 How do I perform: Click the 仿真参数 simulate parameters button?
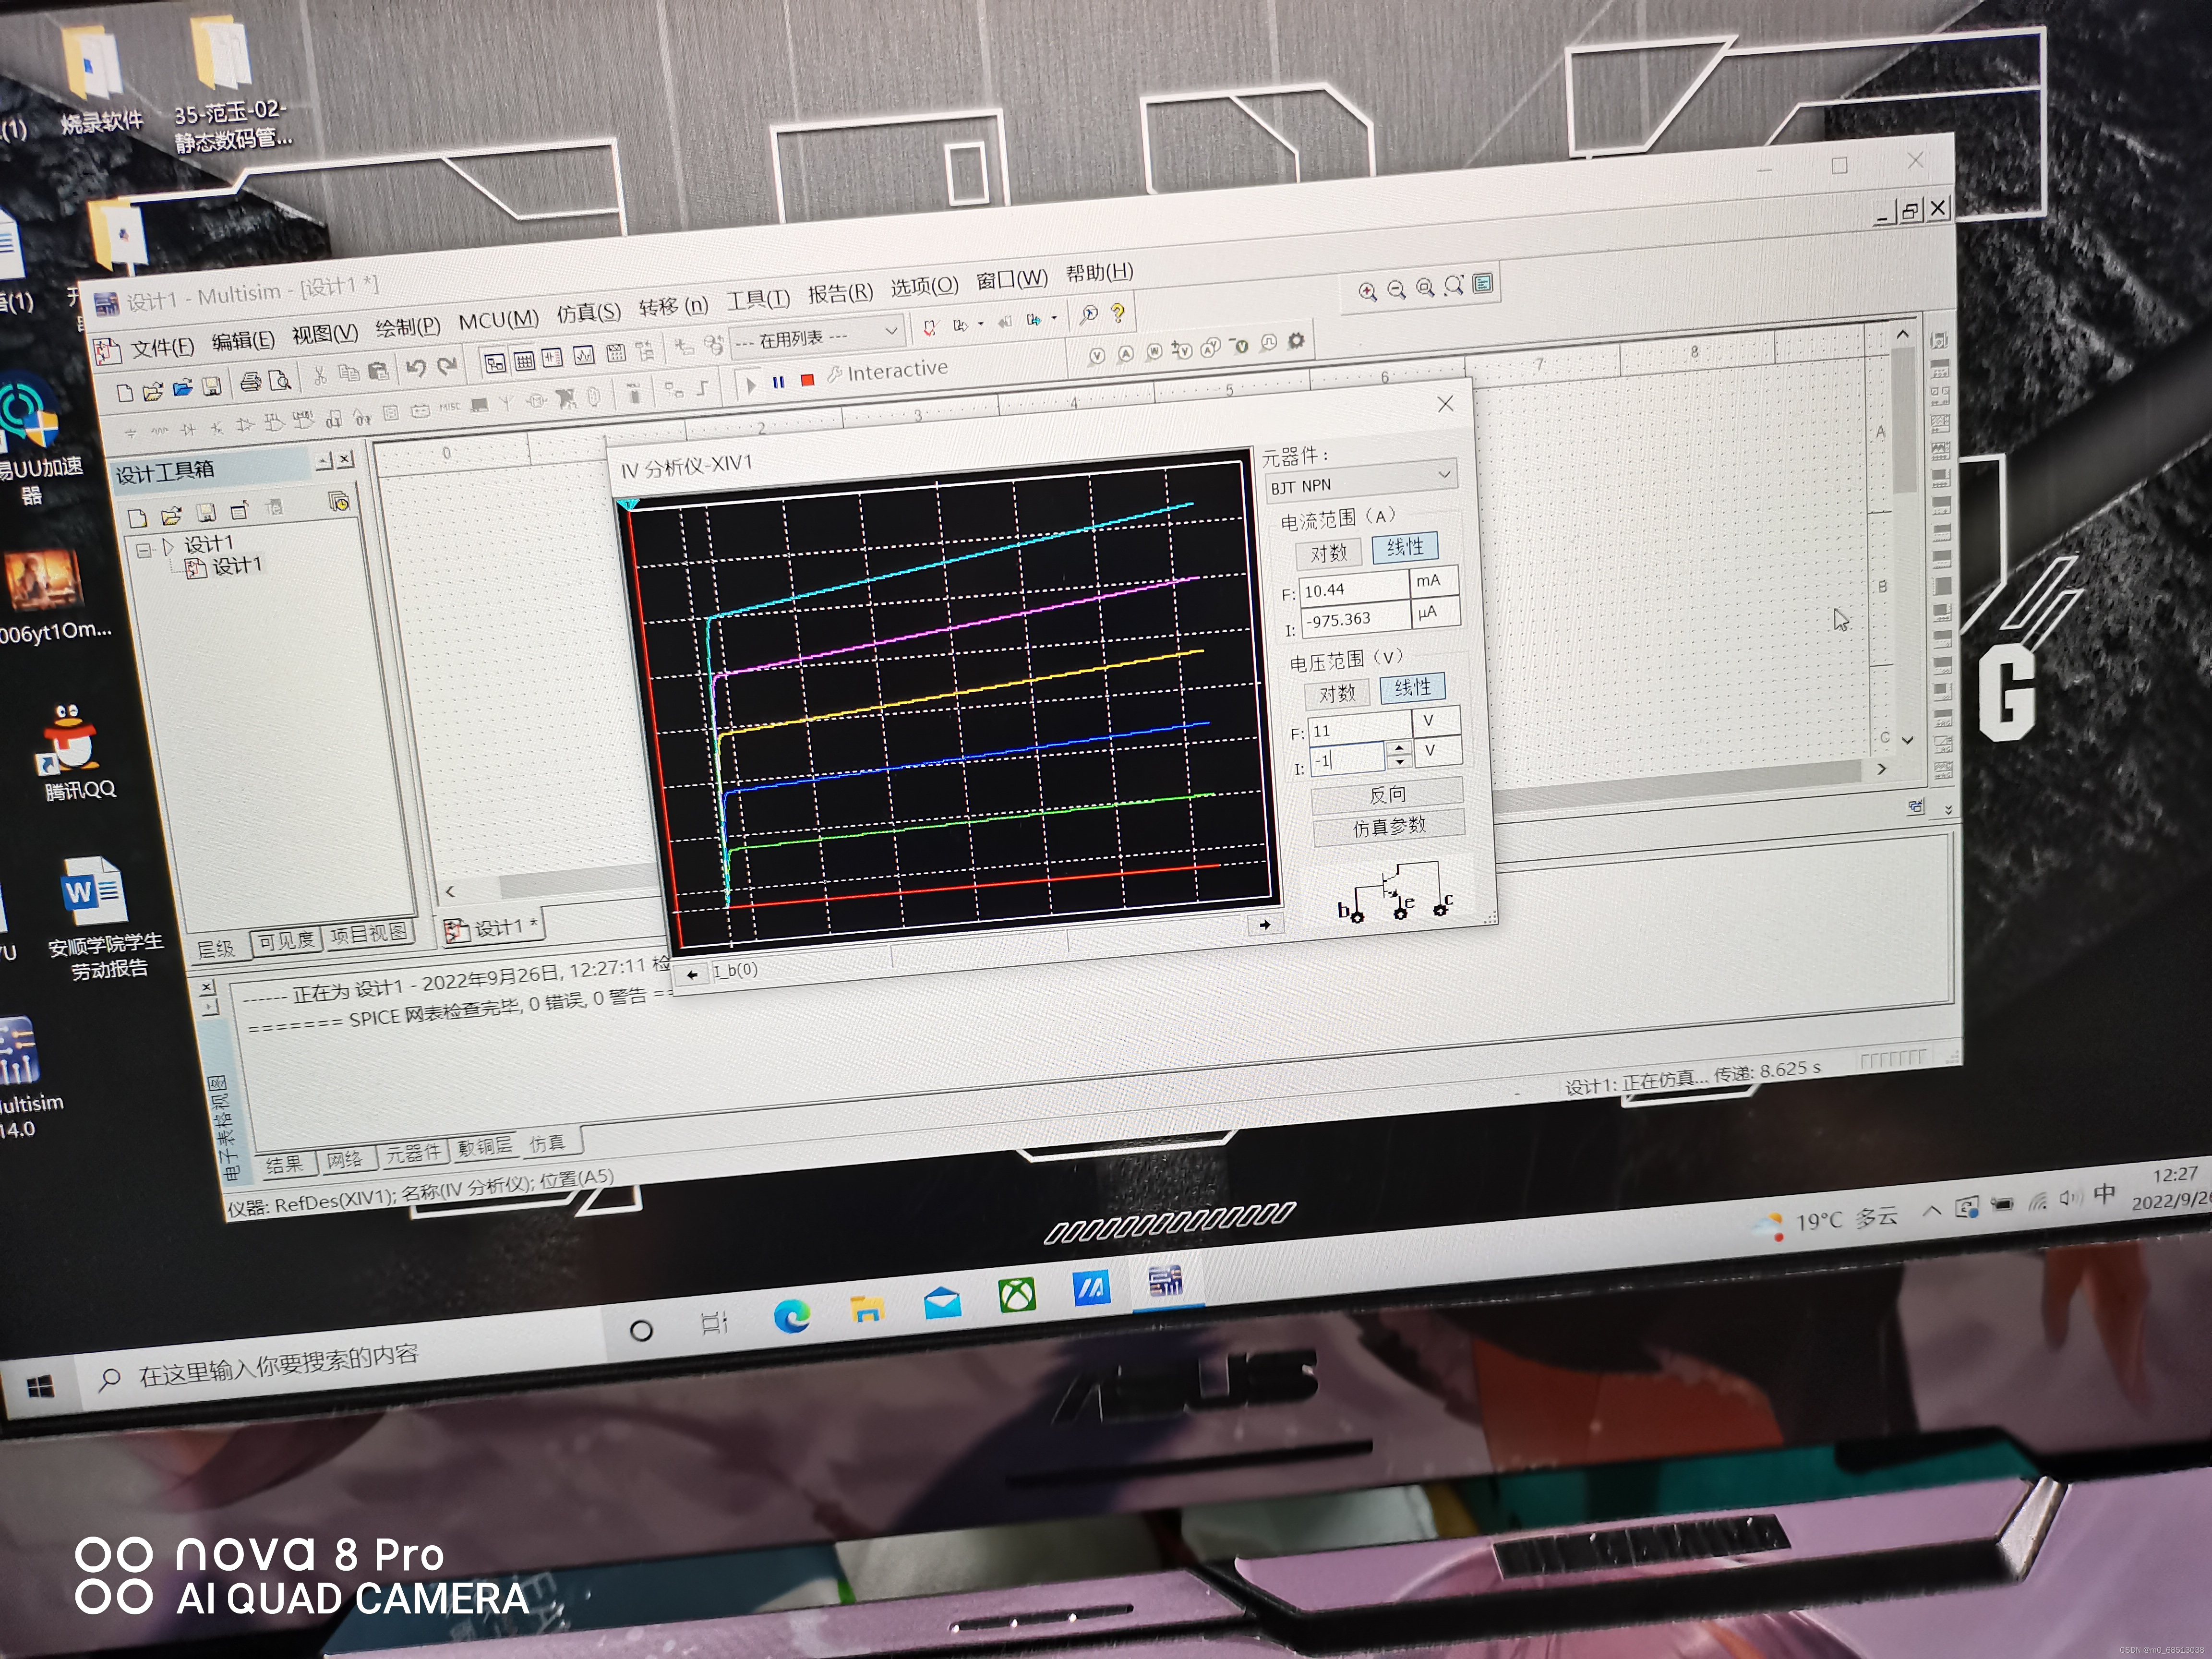1389,827
